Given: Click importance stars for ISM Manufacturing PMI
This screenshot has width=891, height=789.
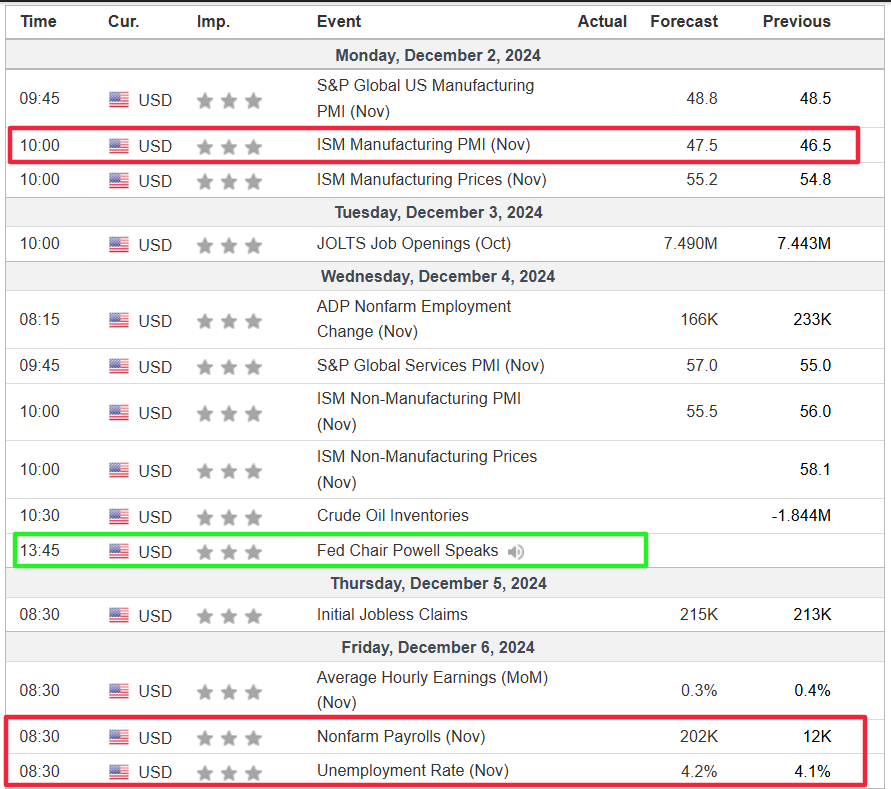Looking at the screenshot, I should 229,147.
